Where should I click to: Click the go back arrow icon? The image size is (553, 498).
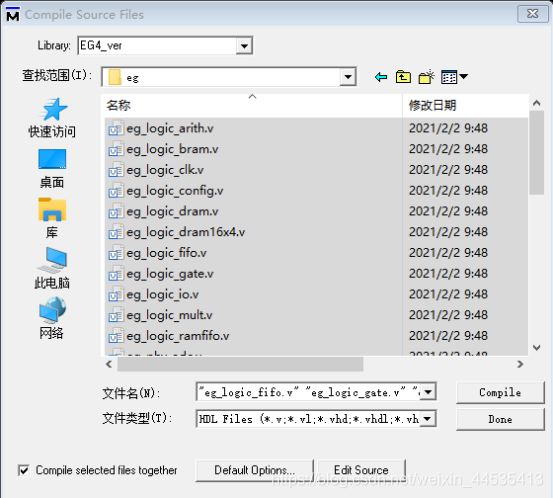381,77
